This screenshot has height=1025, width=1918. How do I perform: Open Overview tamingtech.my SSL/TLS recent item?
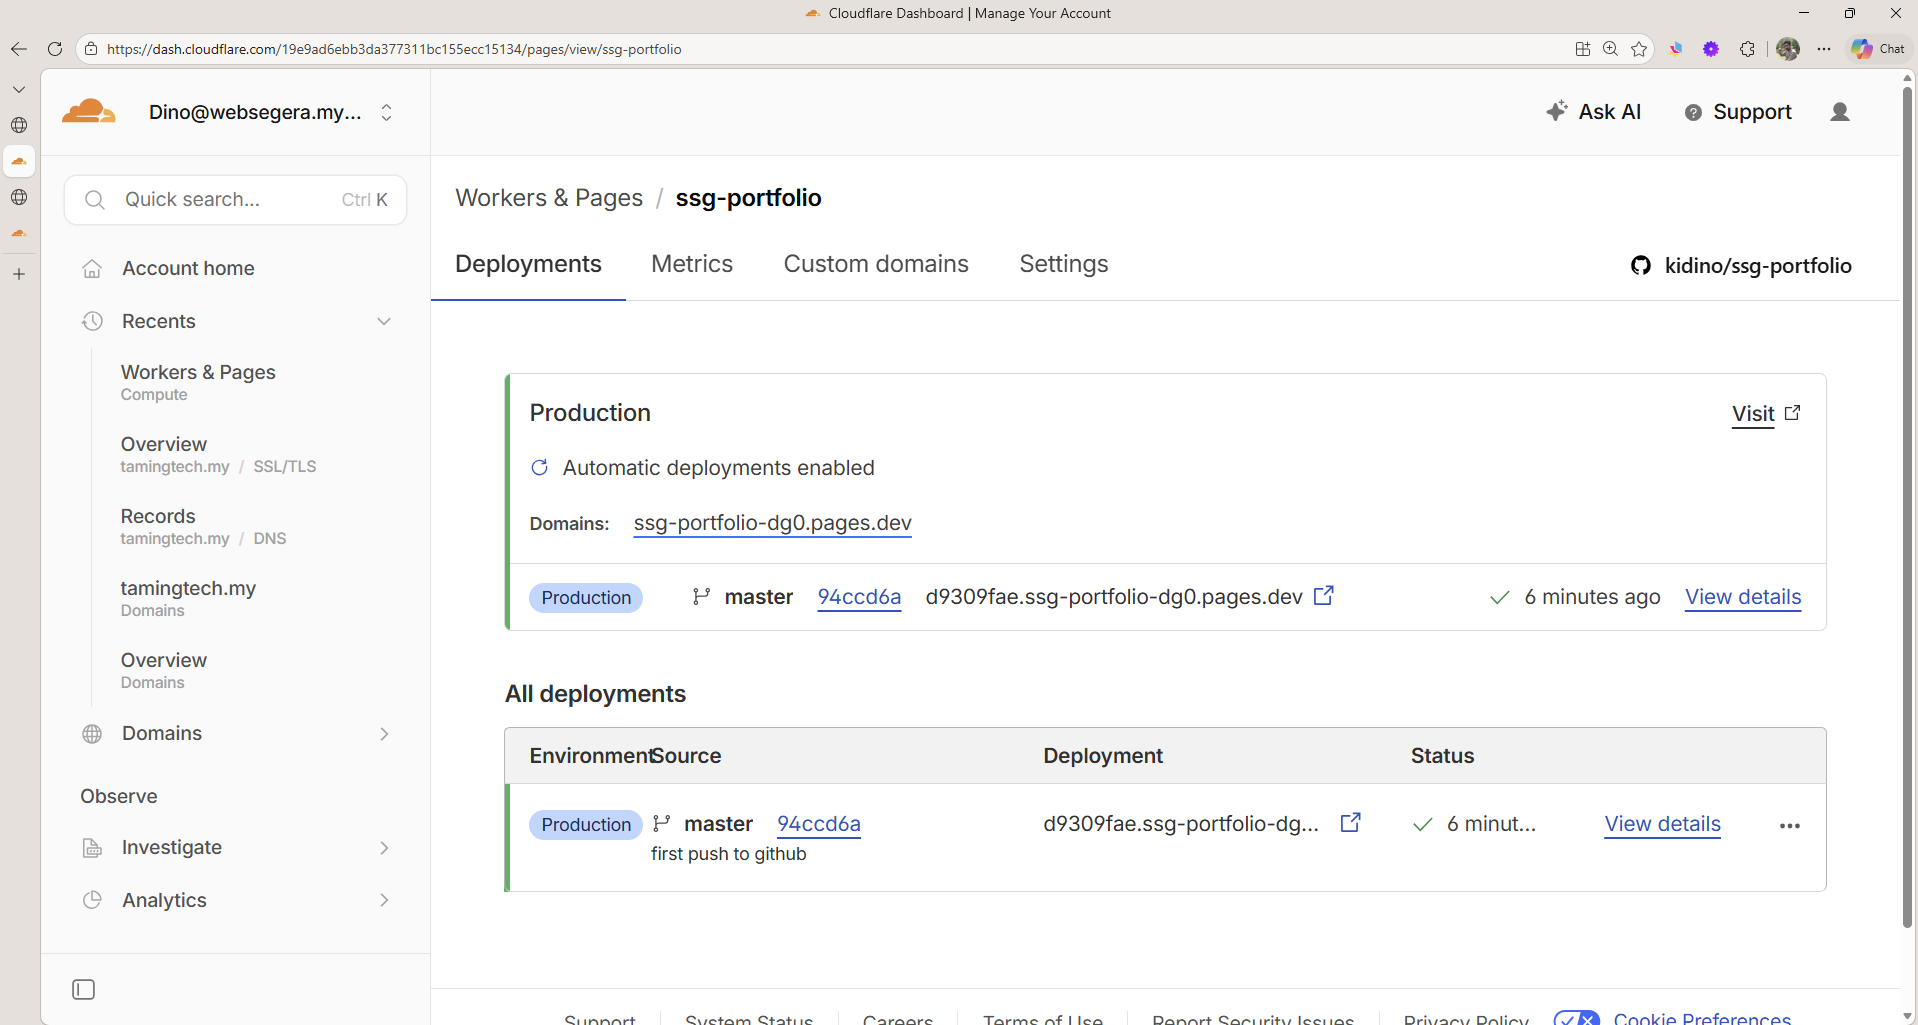(x=218, y=454)
